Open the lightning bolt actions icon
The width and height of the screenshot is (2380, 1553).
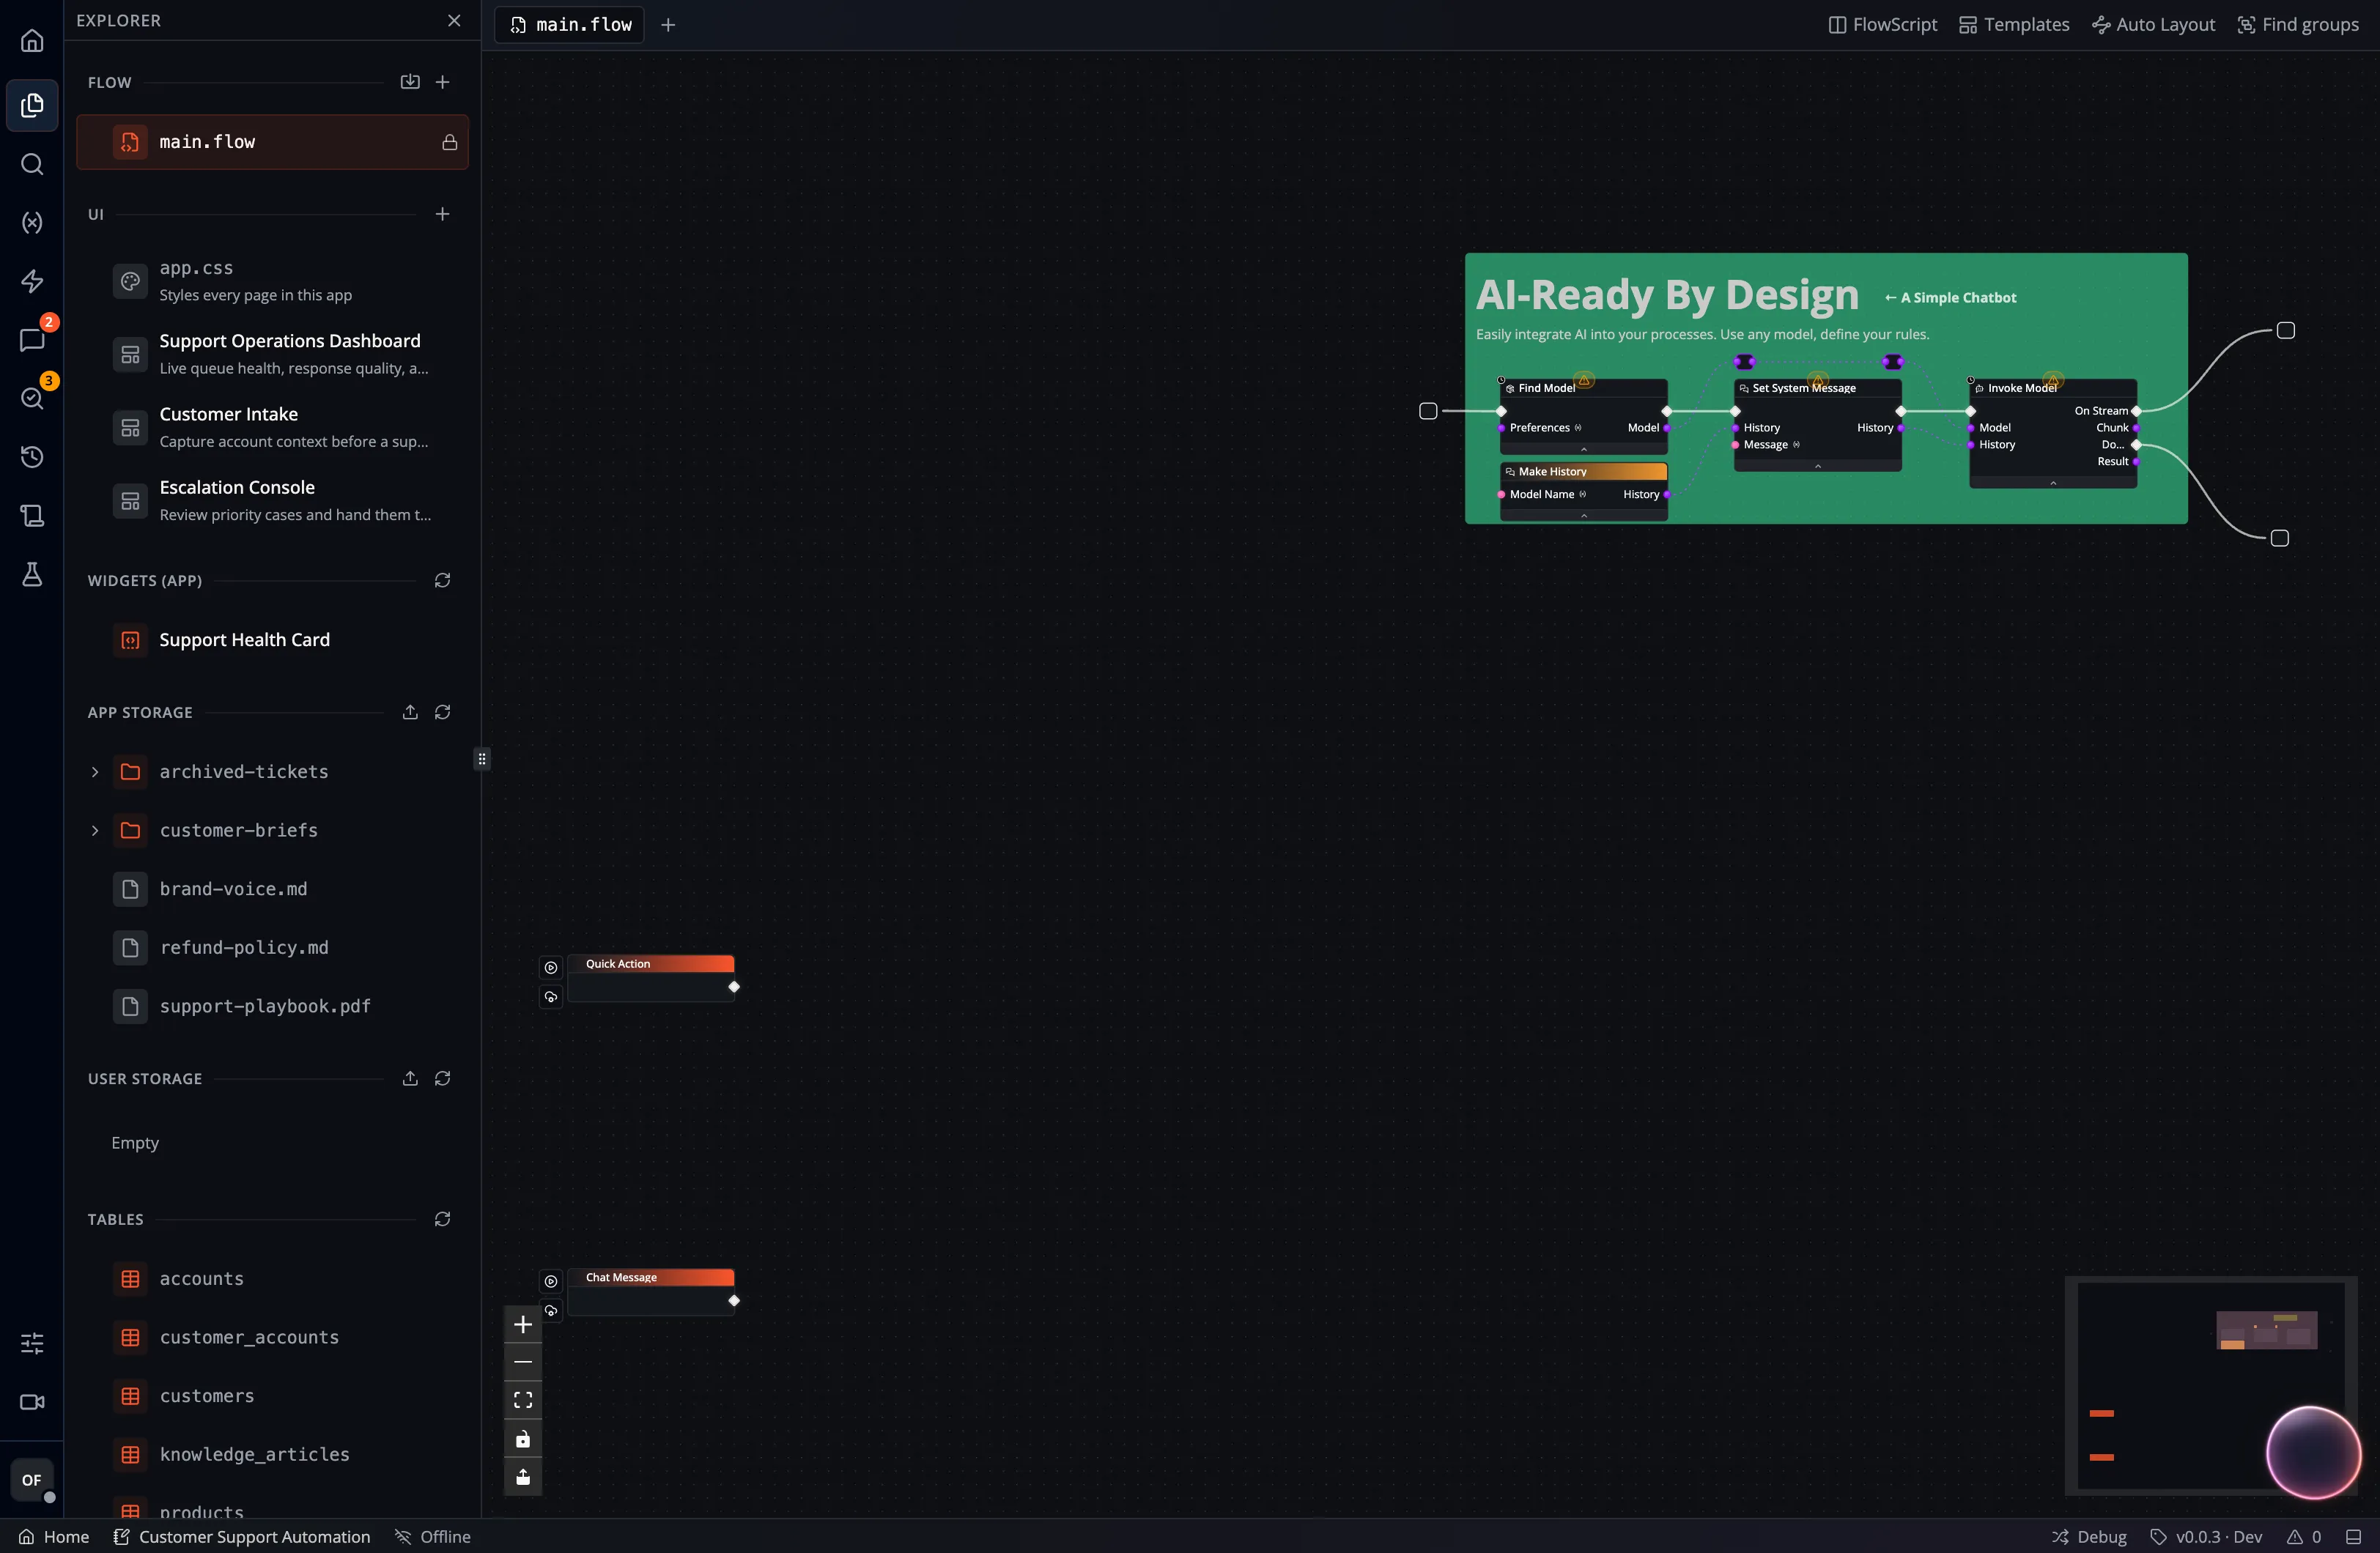[x=32, y=281]
